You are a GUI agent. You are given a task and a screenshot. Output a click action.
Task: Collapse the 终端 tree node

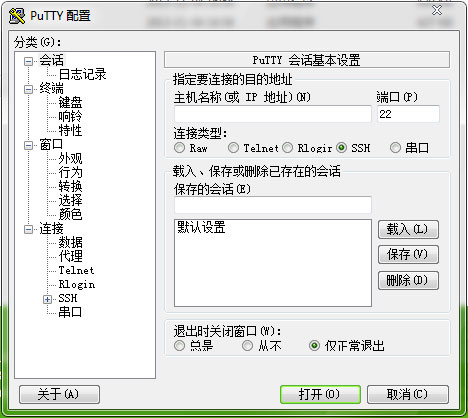point(29,89)
